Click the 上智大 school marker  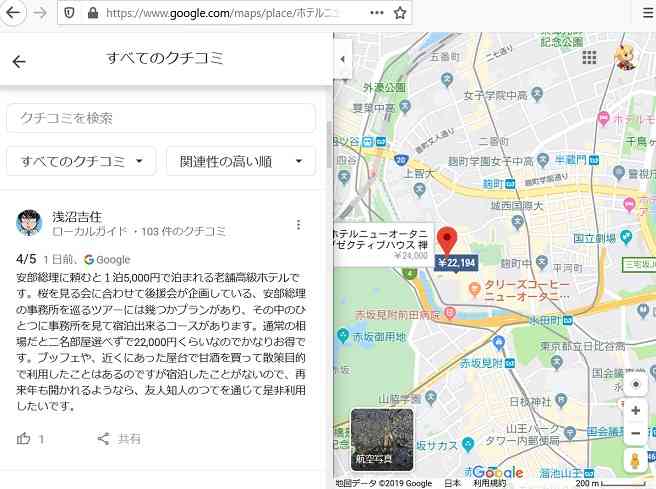click(x=419, y=189)
